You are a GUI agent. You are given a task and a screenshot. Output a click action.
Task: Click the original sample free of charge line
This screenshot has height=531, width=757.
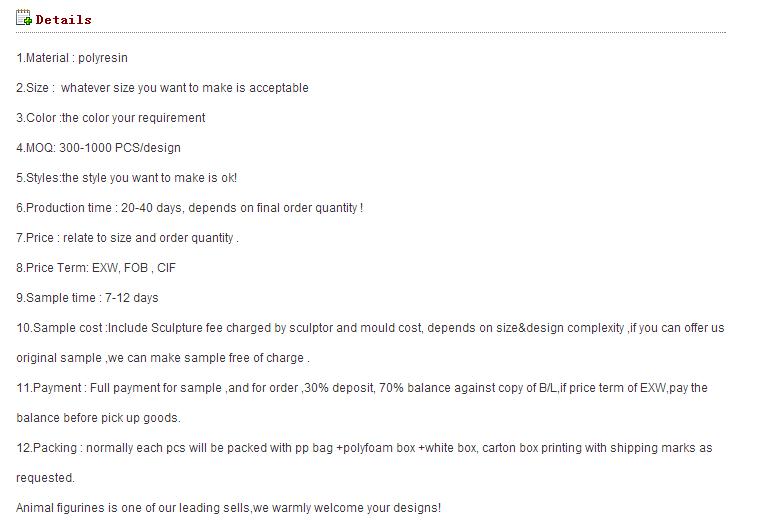click(163, 358)
